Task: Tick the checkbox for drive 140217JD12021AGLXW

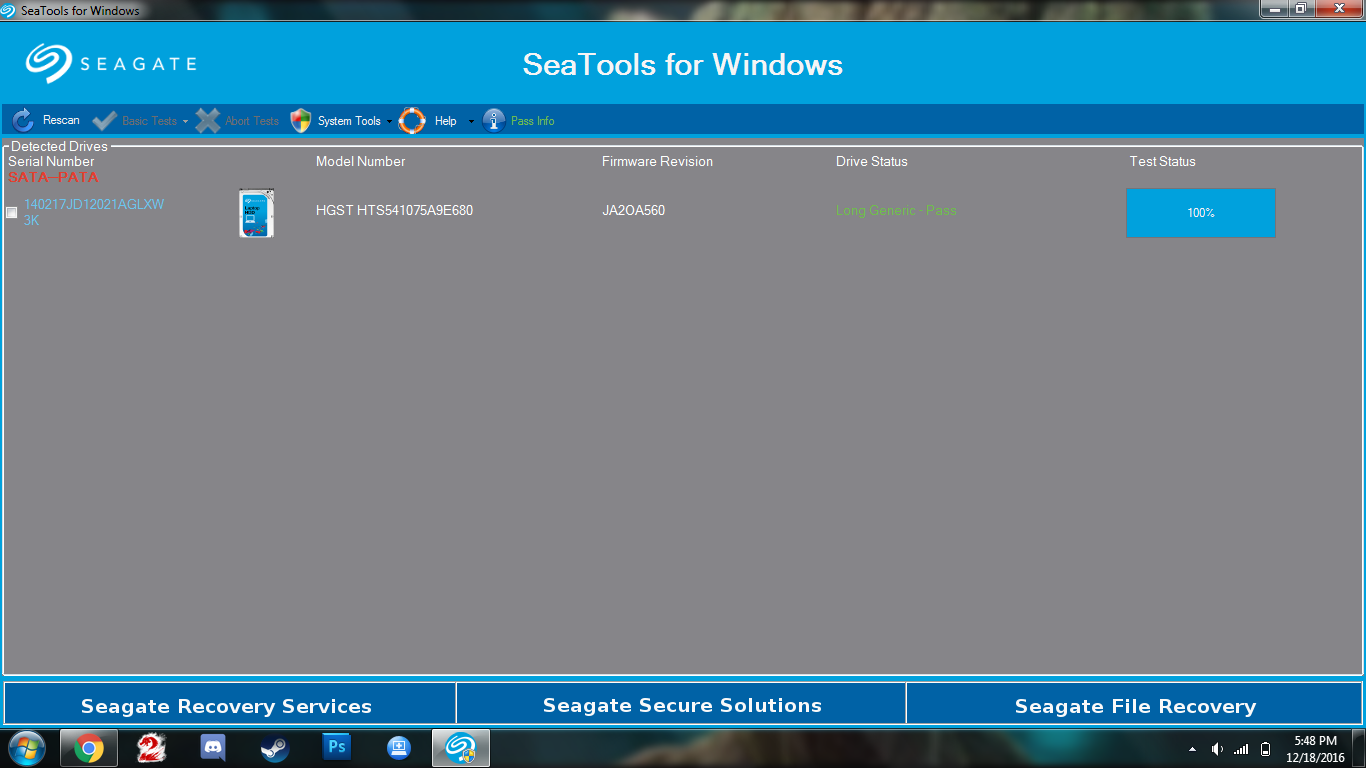Action: coord(12,212)
